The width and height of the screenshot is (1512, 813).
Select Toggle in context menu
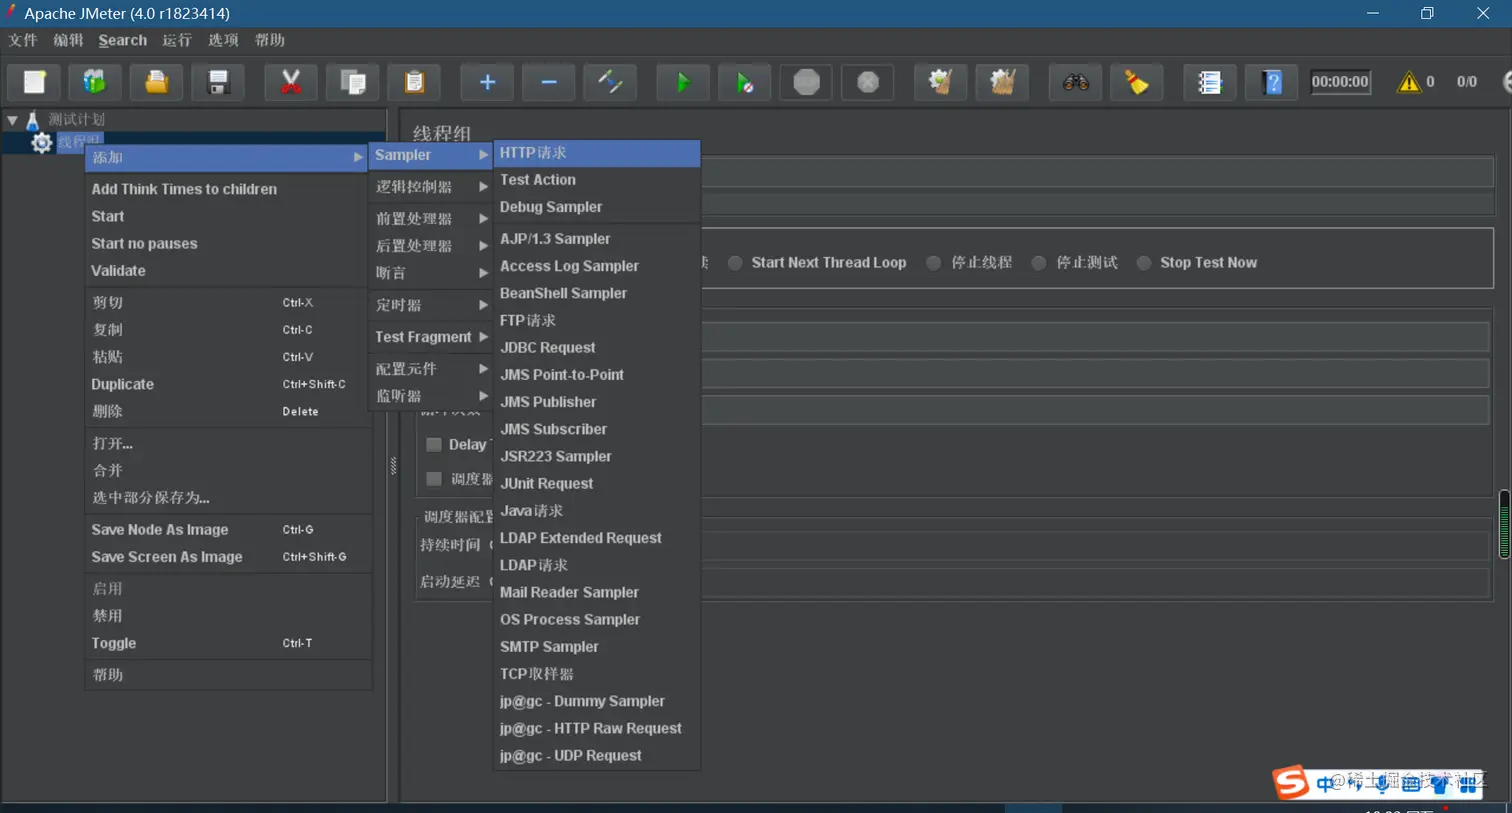click(x=226, y=644)
